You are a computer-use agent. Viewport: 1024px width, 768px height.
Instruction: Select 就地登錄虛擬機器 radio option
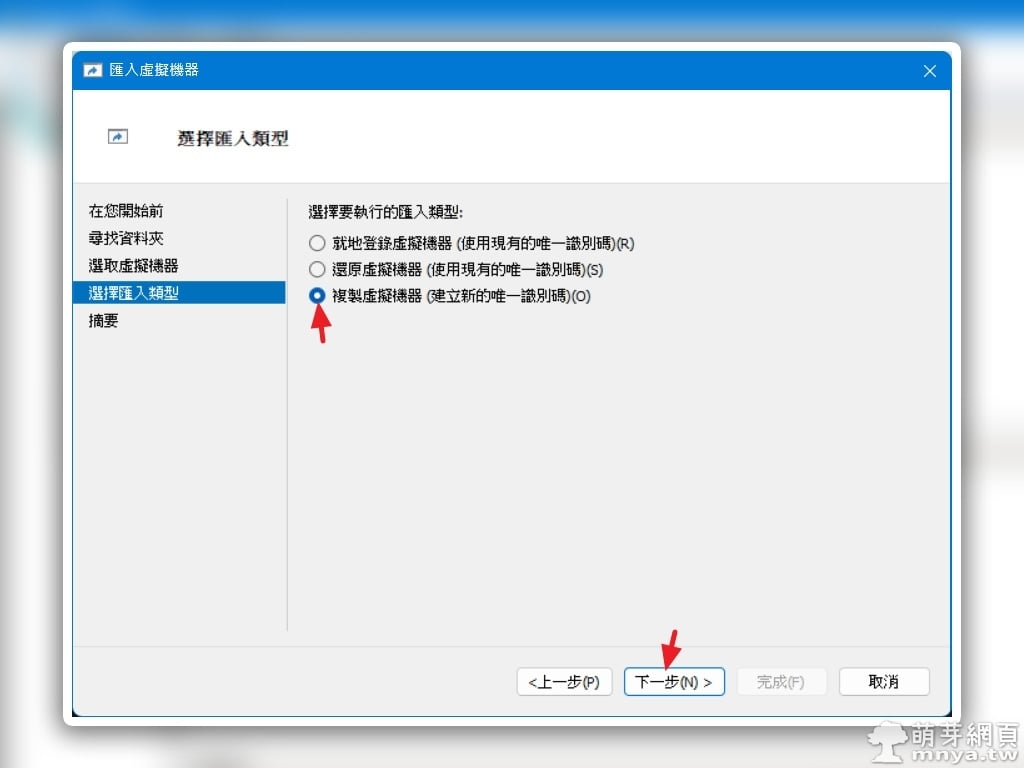[317, 243]
